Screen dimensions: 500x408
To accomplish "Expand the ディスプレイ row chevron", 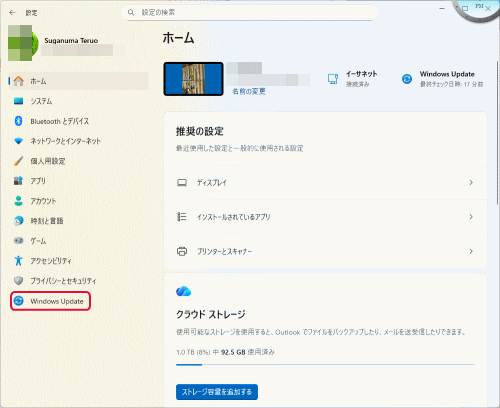I will [x=471, y=183].
